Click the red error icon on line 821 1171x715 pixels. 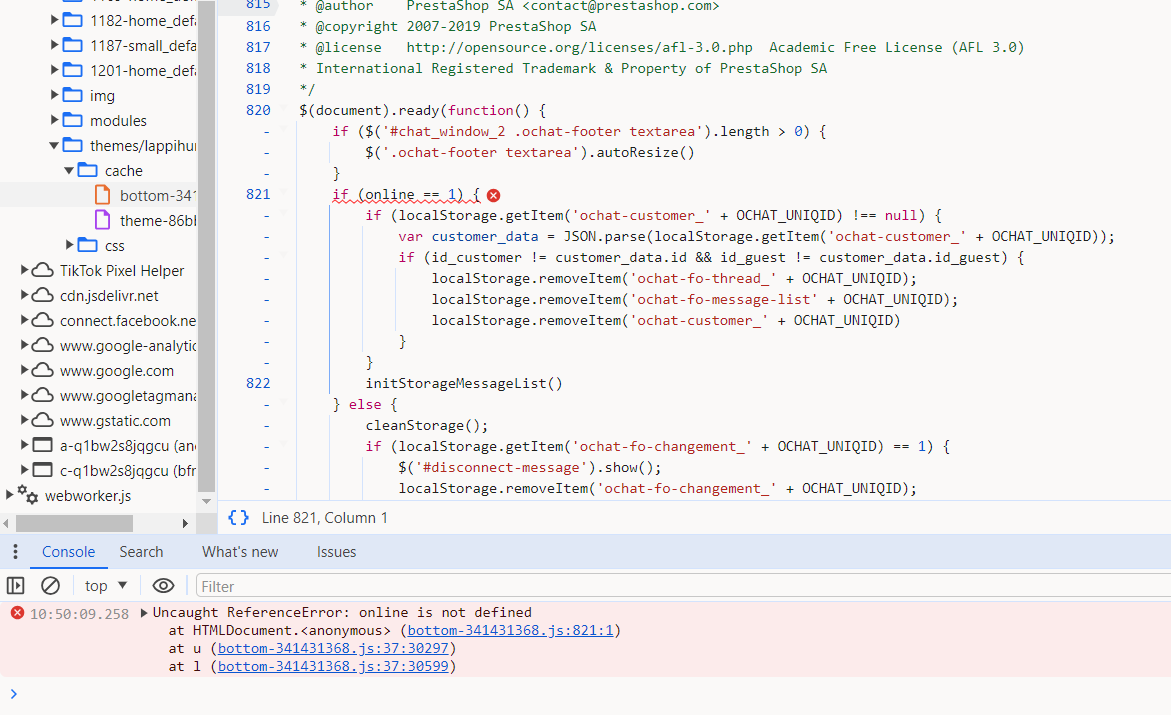pos(494,195)
